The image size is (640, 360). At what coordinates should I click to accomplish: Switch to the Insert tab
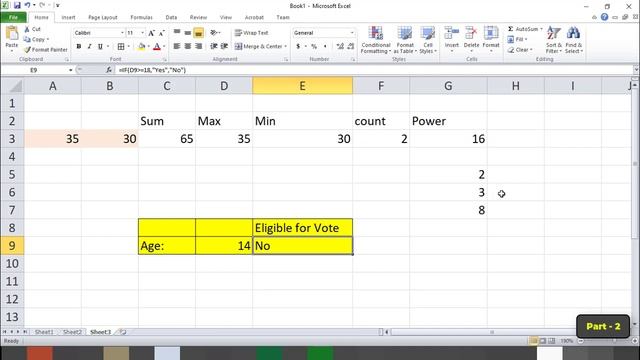[x=68, y=18]
